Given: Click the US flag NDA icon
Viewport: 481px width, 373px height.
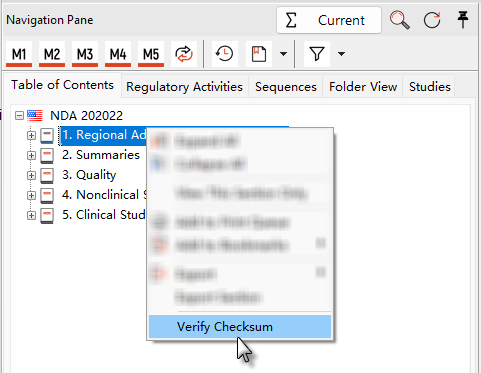Looking at the screenshot, I should point(35,116).
